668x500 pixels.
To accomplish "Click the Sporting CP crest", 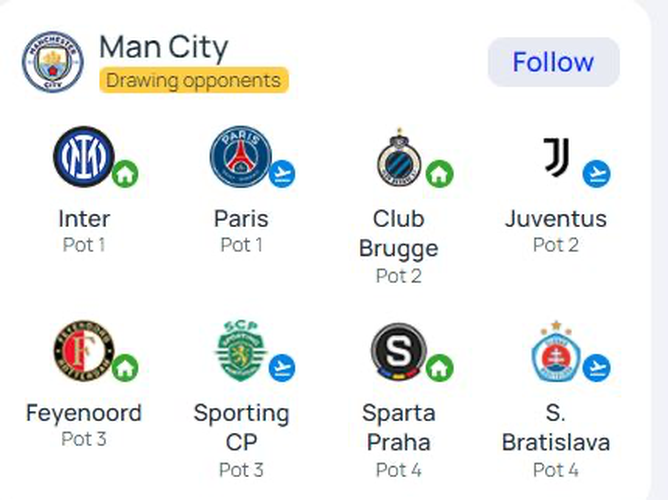I will 241,351.
